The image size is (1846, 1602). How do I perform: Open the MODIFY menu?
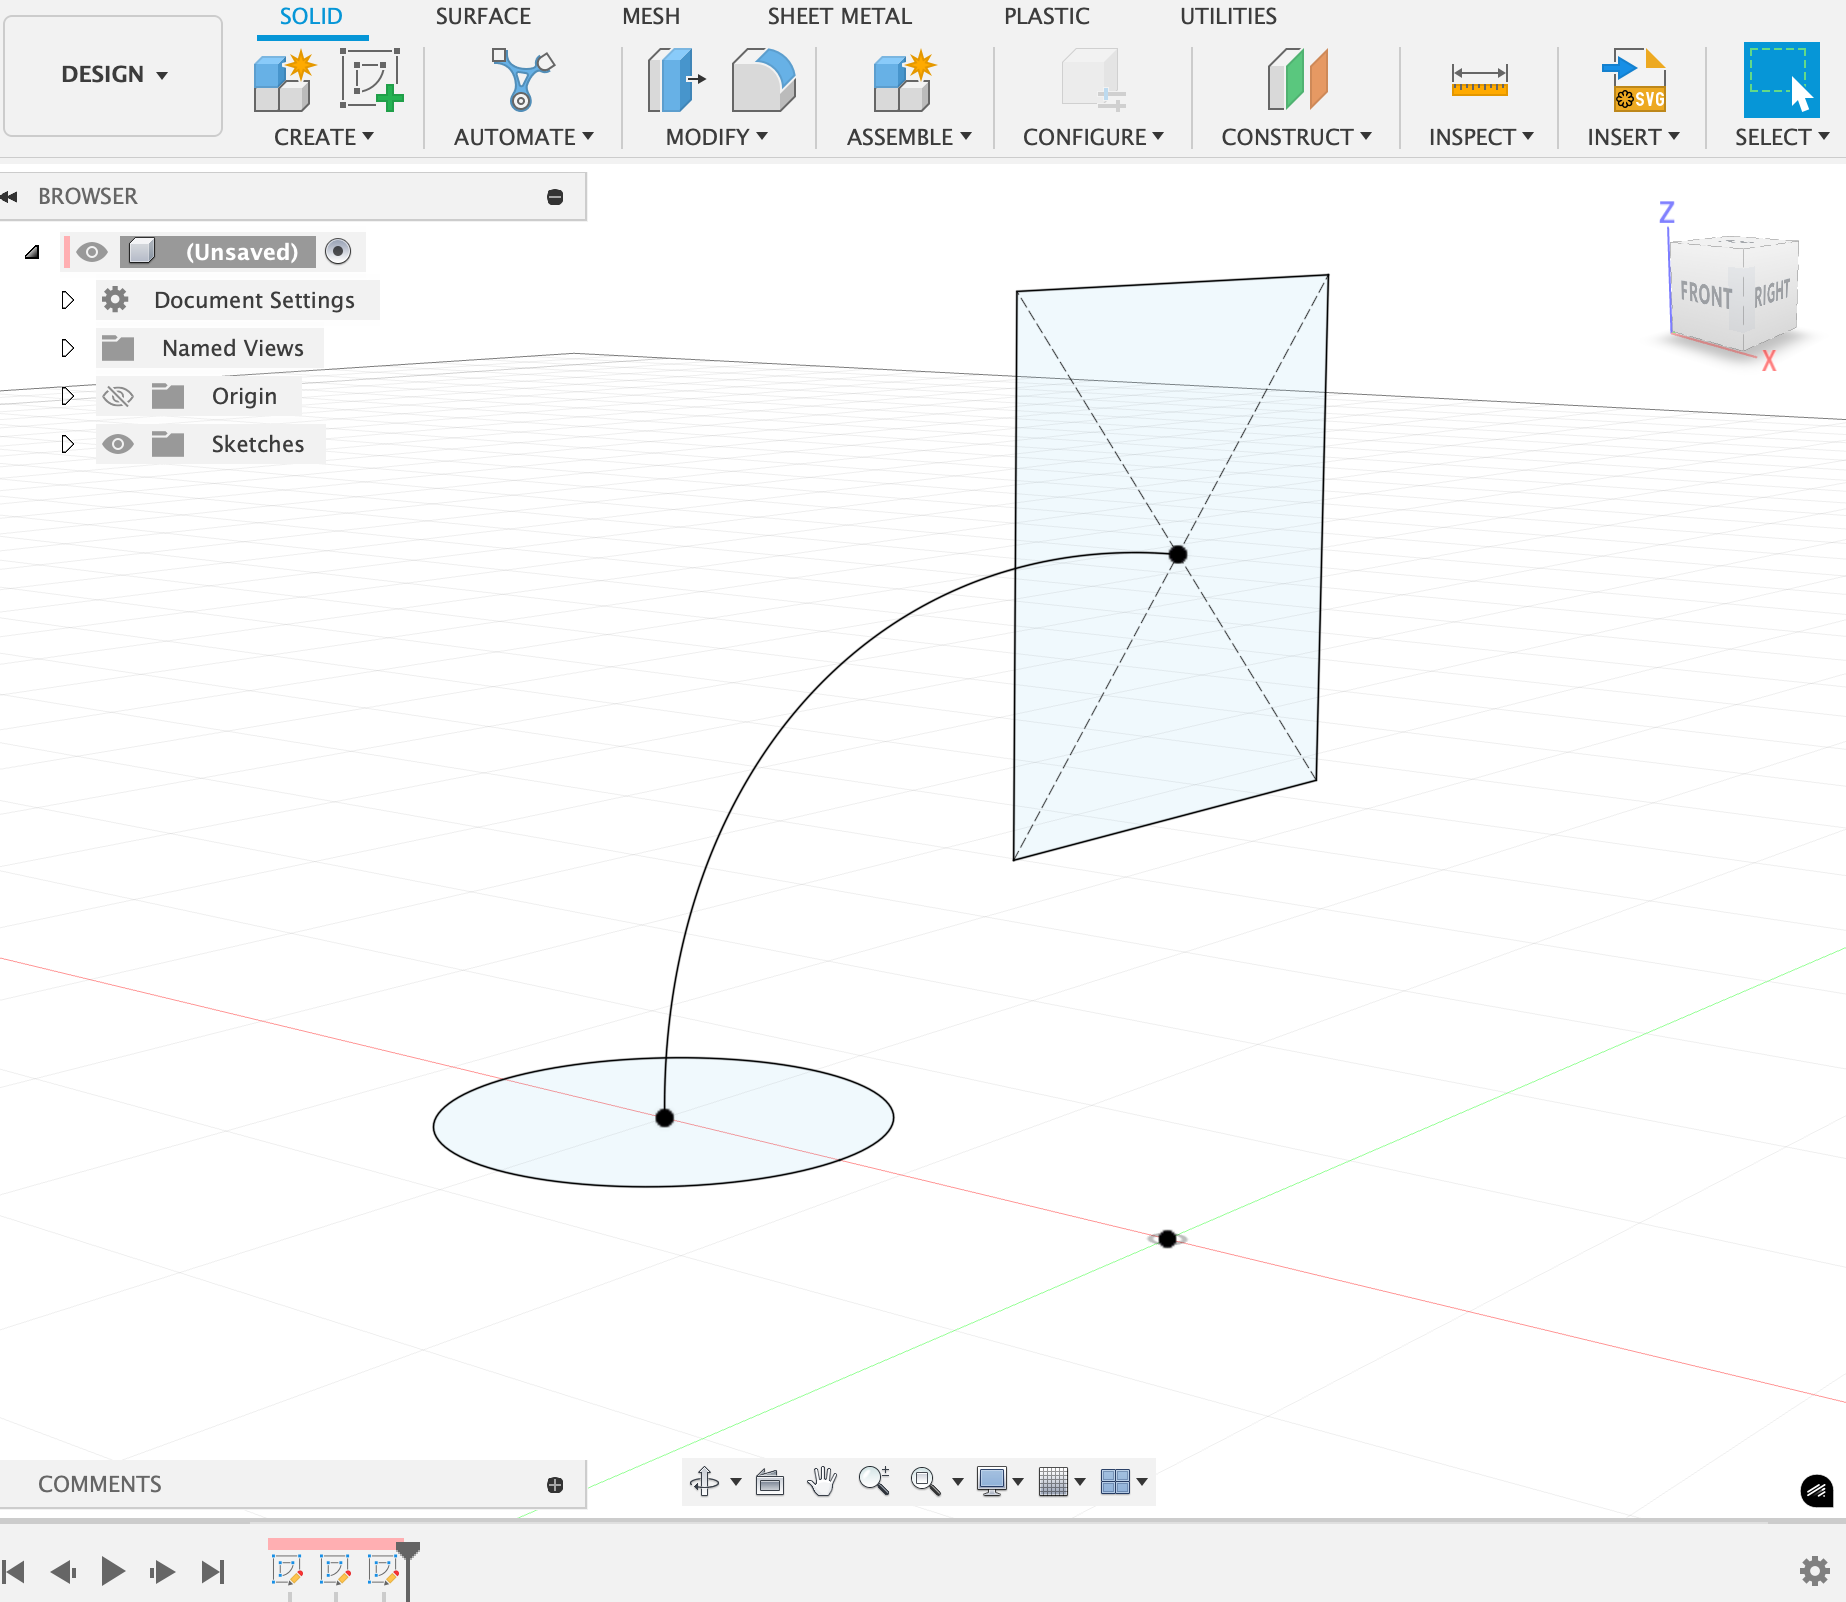click(x=716, y=137)
